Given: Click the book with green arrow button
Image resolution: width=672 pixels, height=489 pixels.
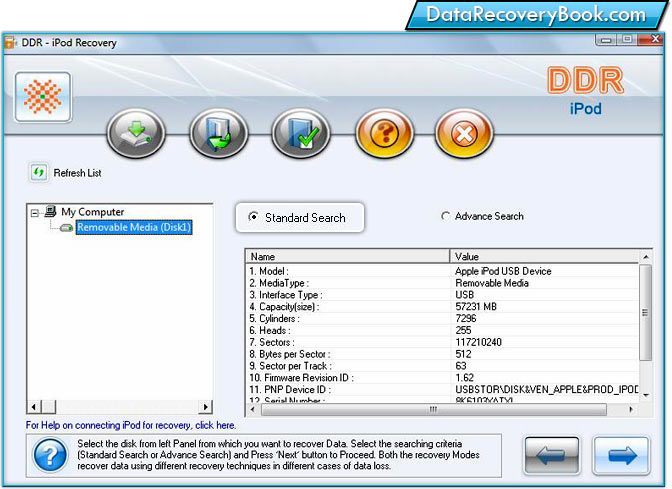Looking at the screenshot, I should (x=219, y=133).
